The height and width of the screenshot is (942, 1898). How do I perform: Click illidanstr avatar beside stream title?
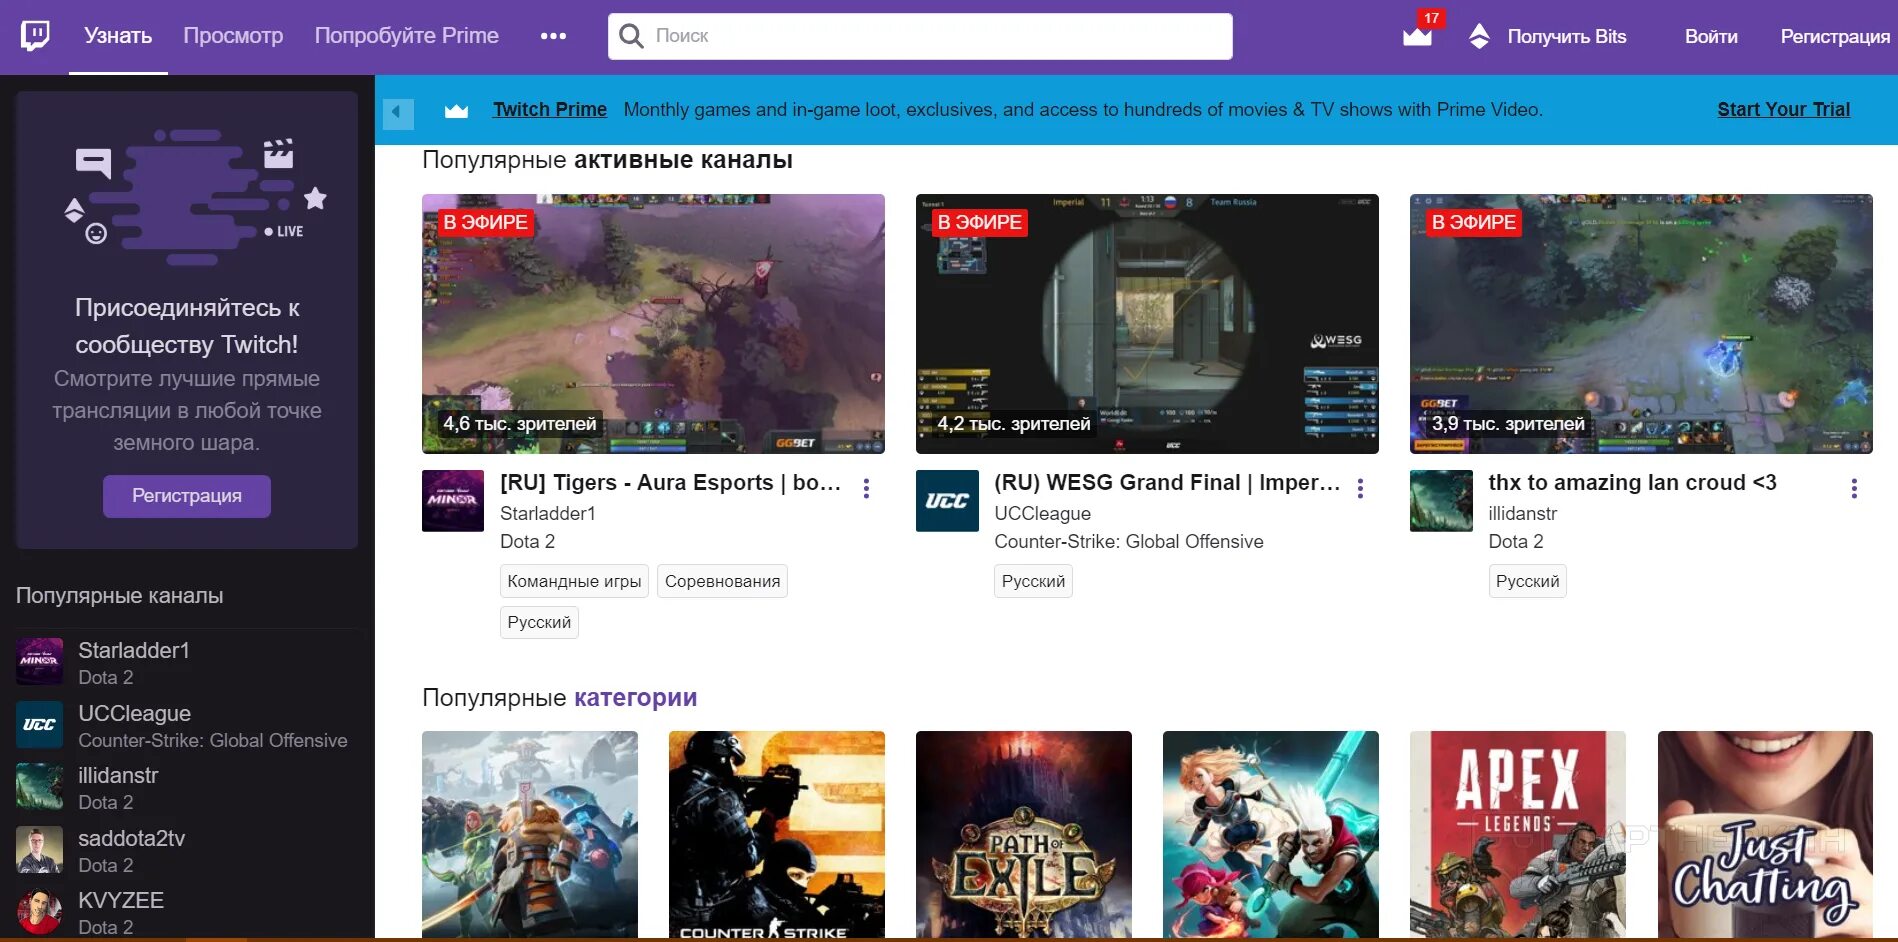tap(1441, 501)
